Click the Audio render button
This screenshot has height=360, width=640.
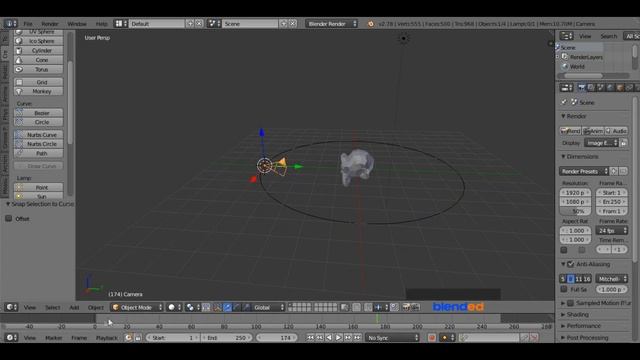click(x=616, y=131)
